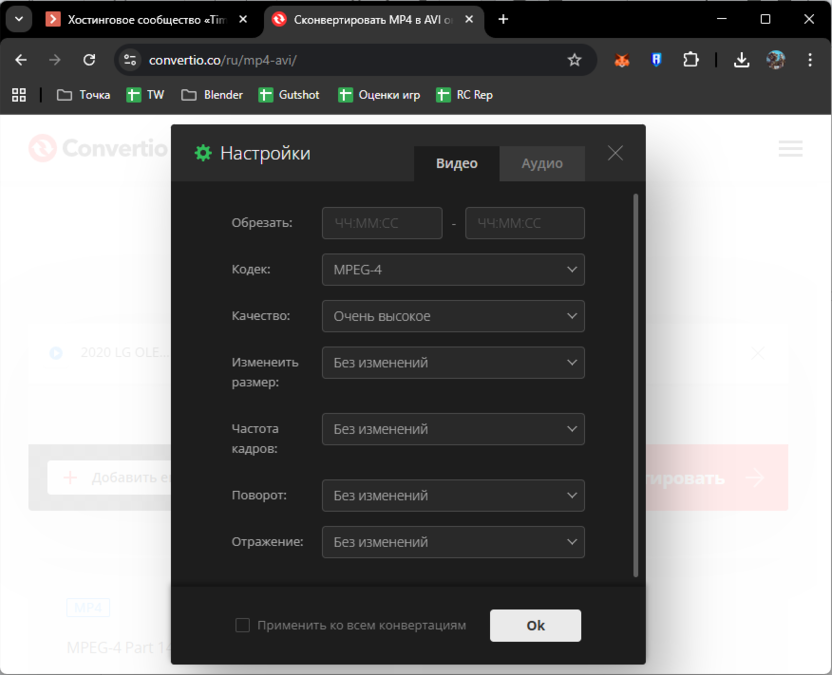Open the Gutshot bookmark
The width and height of the screenshot is (832, 675).
click(x=289, y=94)
